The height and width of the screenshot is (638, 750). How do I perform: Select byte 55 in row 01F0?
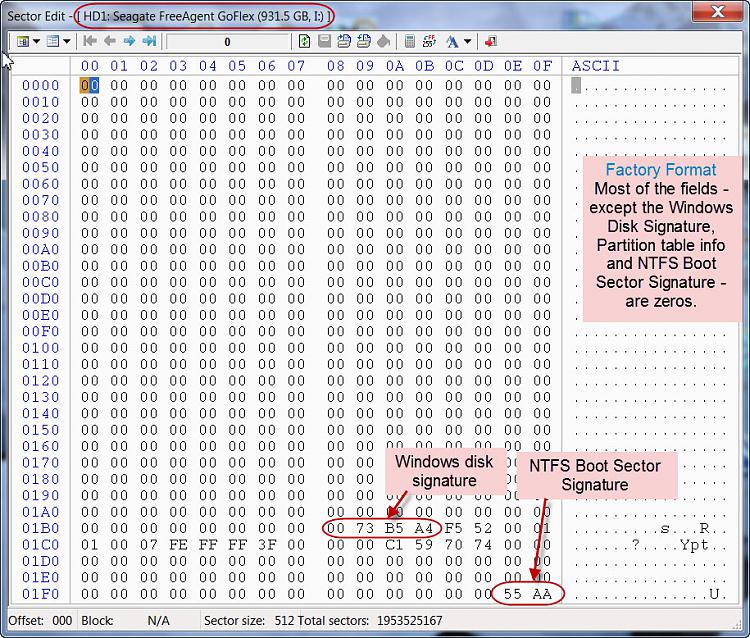pyautogui.click(x=512, y=594)
